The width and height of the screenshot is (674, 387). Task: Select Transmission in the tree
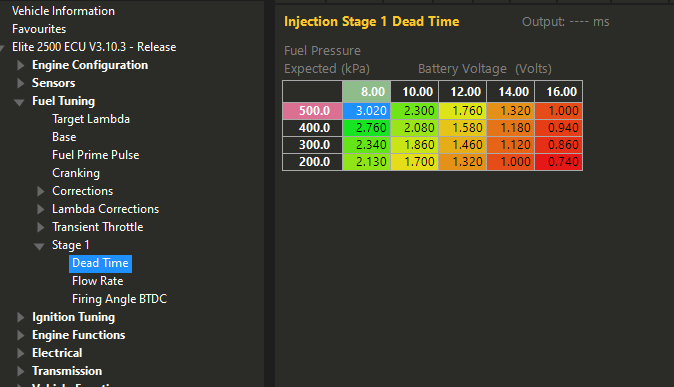67,371
